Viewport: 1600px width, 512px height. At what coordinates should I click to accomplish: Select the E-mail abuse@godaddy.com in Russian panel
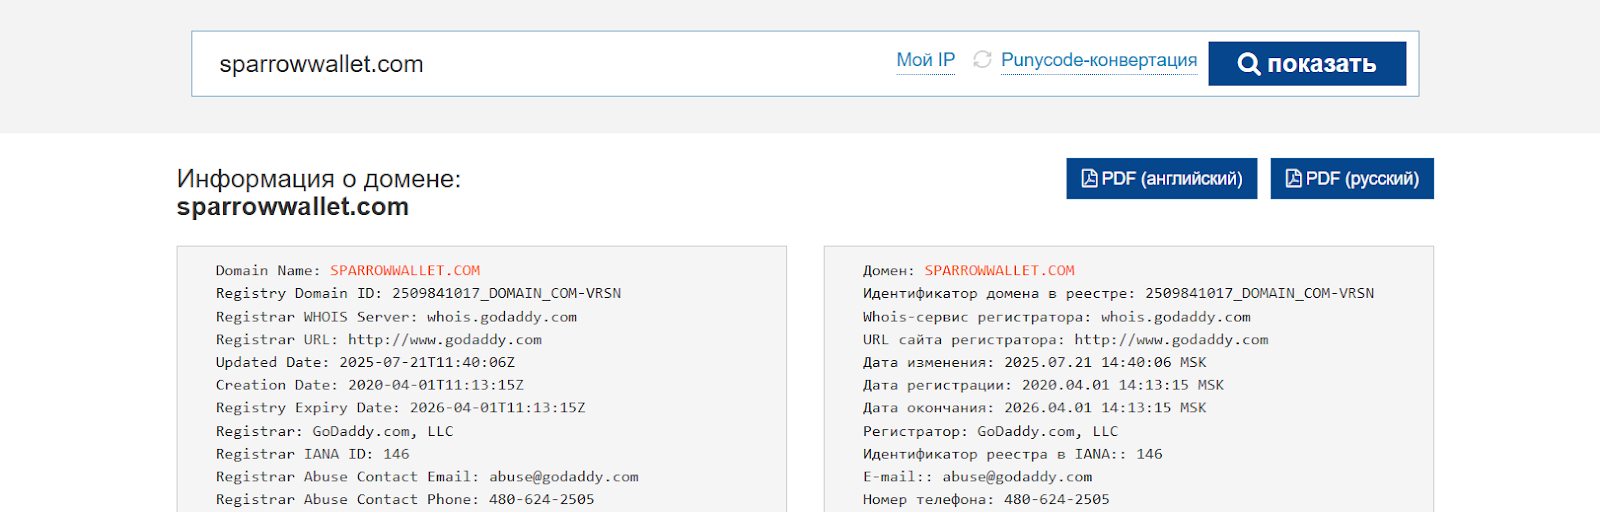pos(1017,477)
